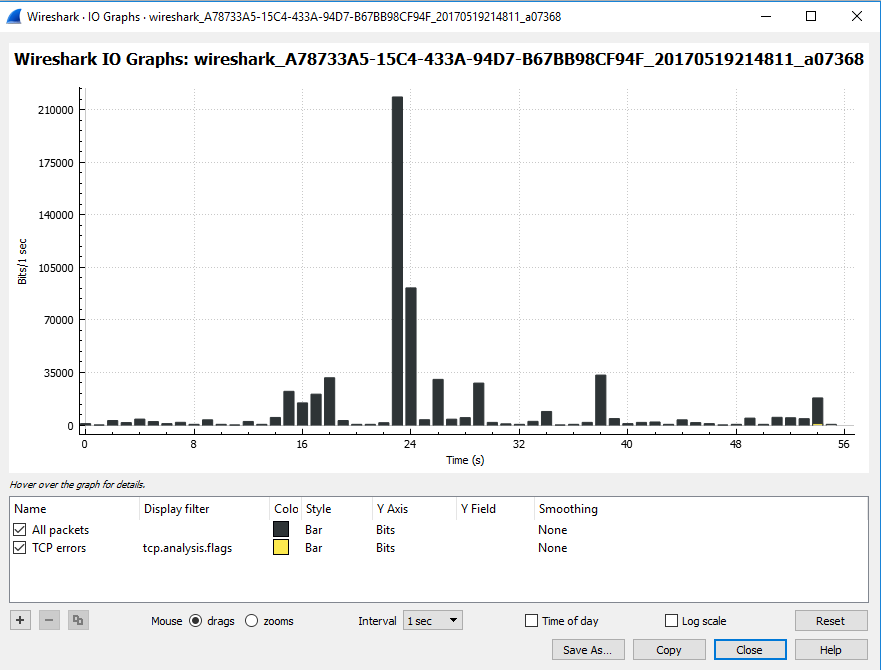This screenshot has height=670, width=881.
Task: Maximize the IO Graphs window
Action: [811, 16]
